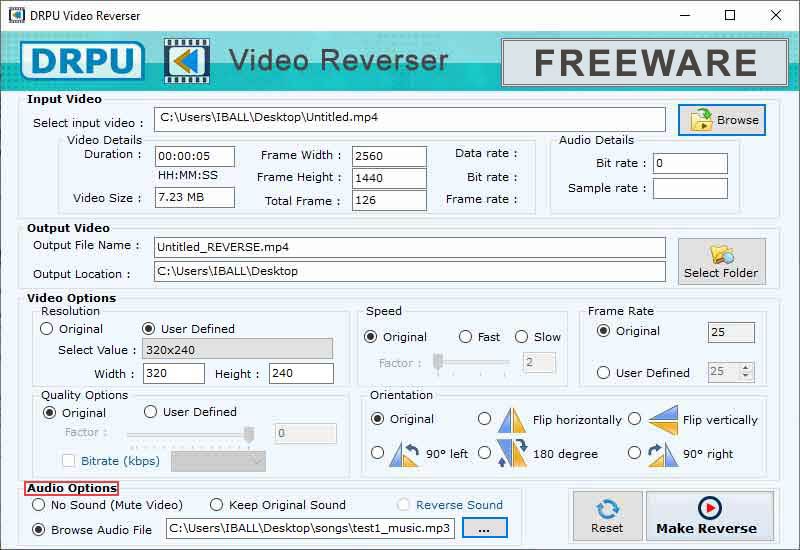Click the speed Factor value box
The image size is (800, 550).
pyautogui.click(x=539, y=363)
